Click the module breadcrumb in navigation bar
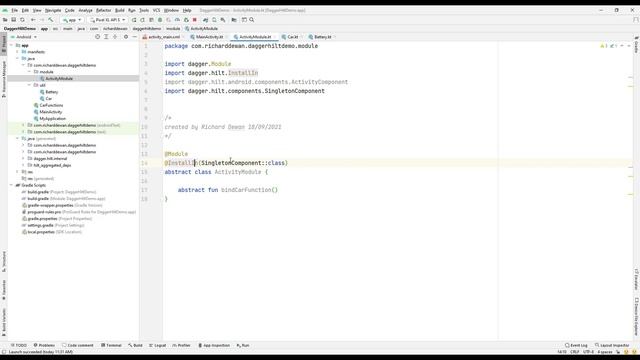The image size is (640, 360). click(x=173, y=29)
